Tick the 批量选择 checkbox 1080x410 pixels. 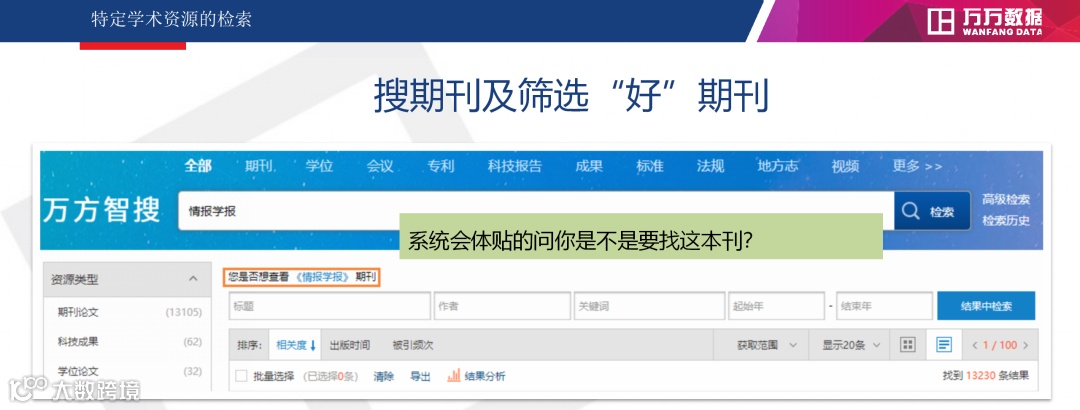[x=241, y=376]
